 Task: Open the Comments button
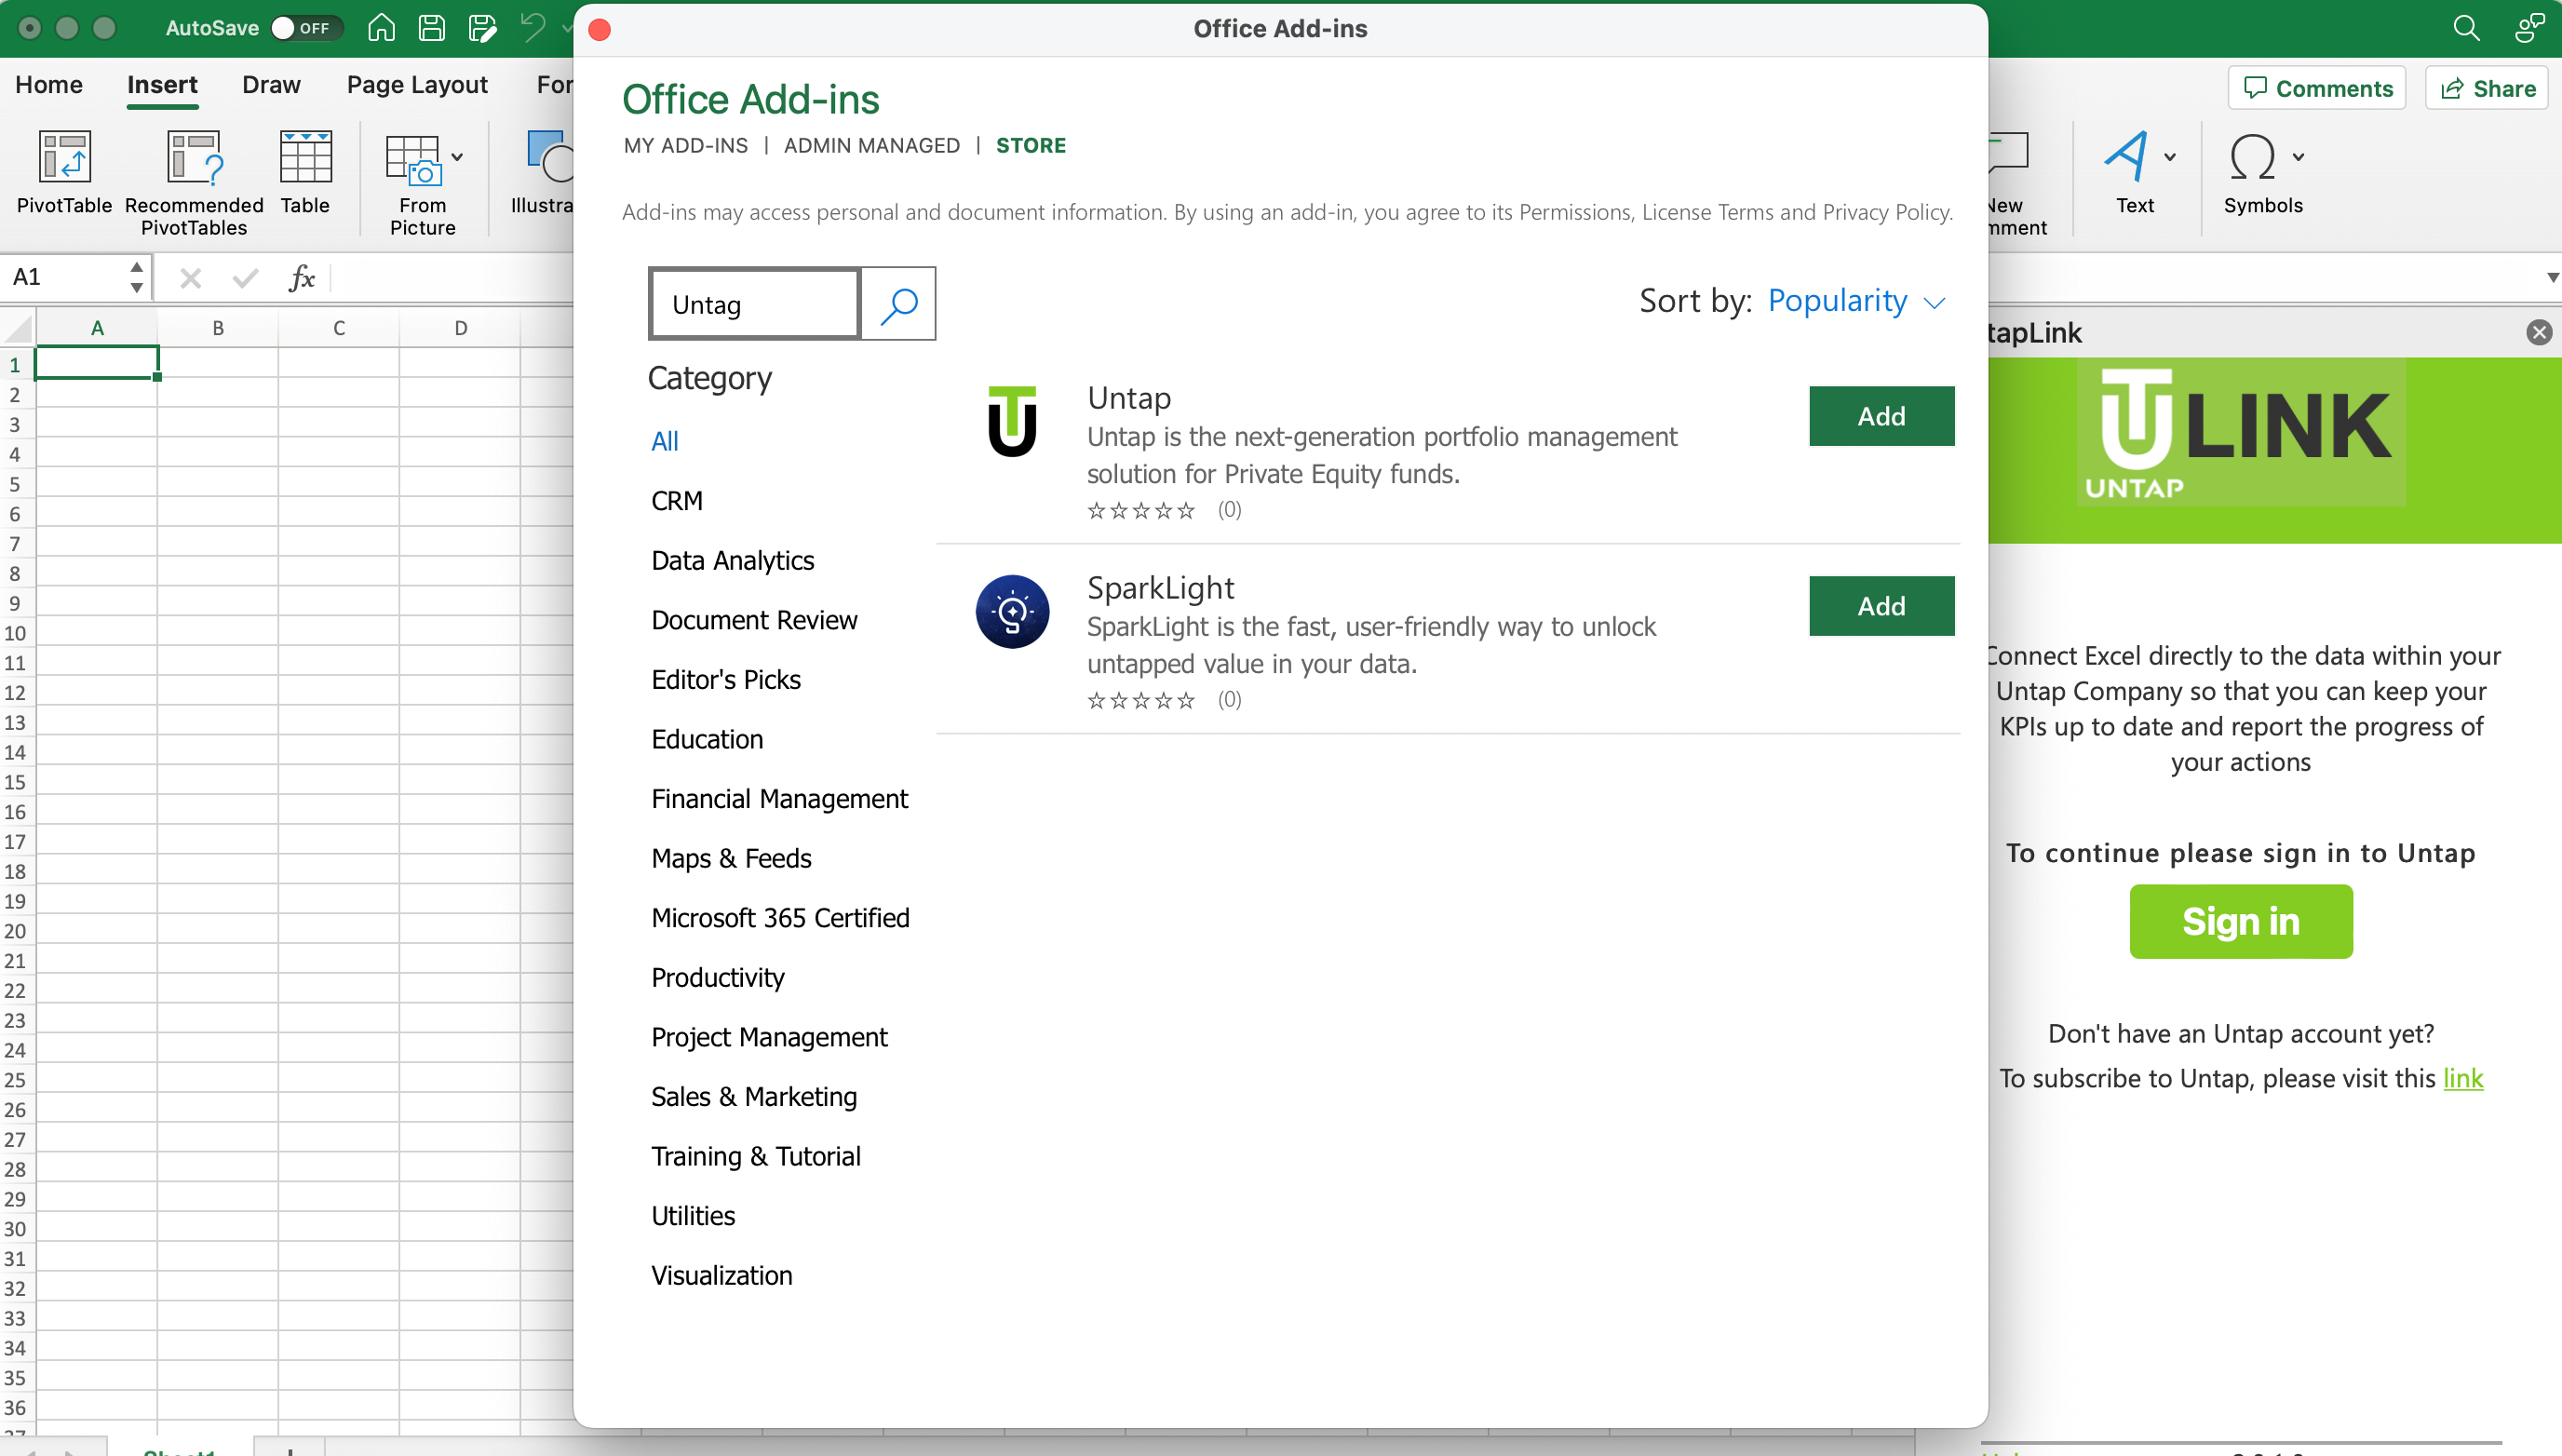click(2317, 88)
